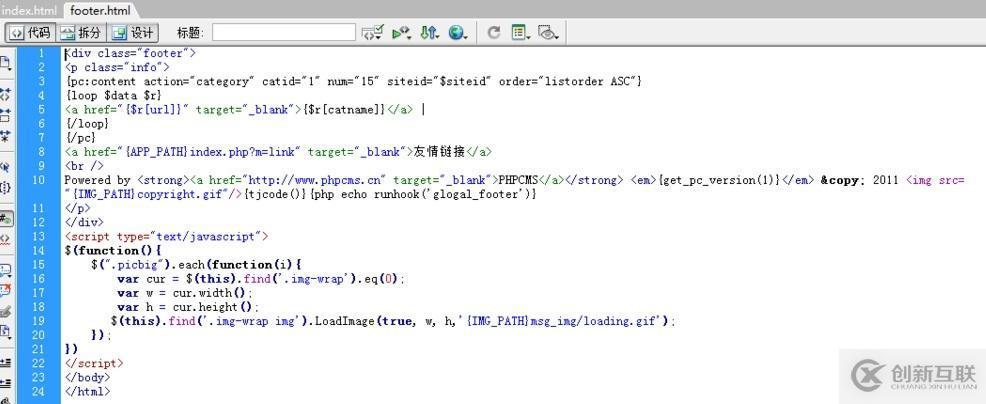The height and width of the screenshot is (404, 986).
Task: Open the preview in browser globe menu
Action: (x=458, y=33)
